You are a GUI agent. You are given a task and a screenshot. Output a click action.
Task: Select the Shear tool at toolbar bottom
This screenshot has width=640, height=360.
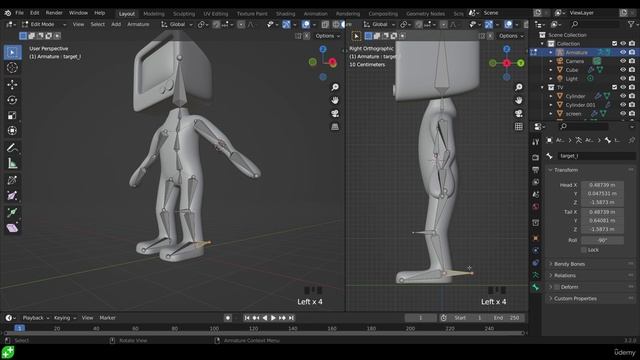12,228
